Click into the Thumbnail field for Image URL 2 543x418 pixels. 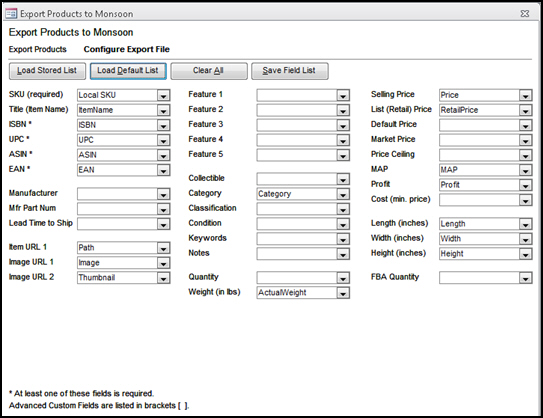[x=117, y=278]
